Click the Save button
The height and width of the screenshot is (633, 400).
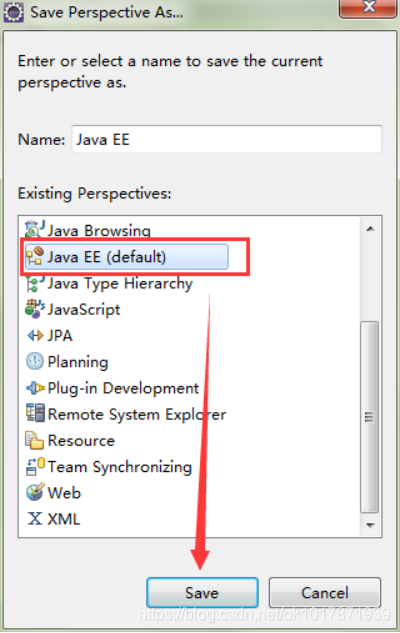202,593
